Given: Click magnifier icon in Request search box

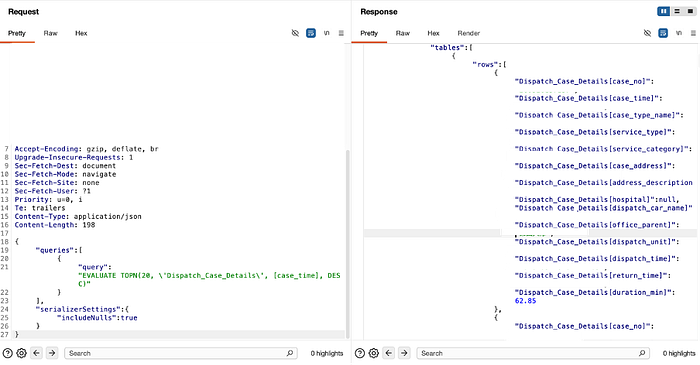Looking at the screenshot, I should 290,353.
